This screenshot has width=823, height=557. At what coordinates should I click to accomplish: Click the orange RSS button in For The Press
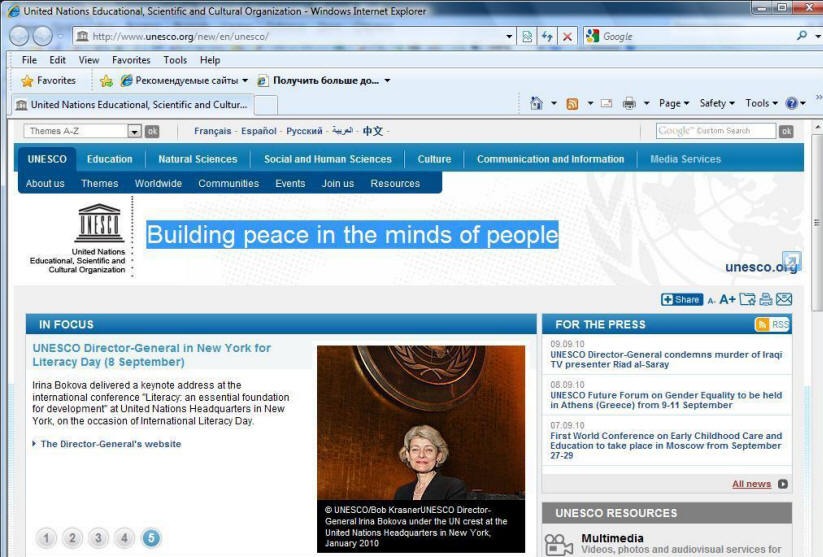(772, 324)
